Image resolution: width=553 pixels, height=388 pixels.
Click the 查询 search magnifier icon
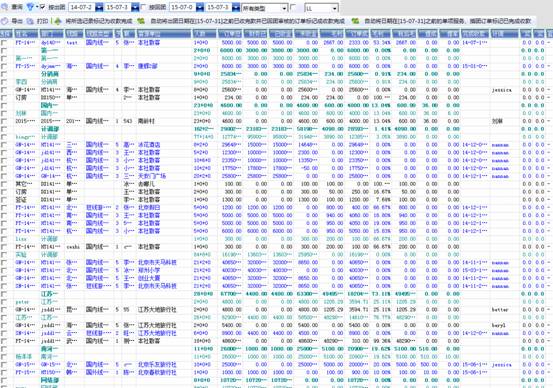[5, 7]
